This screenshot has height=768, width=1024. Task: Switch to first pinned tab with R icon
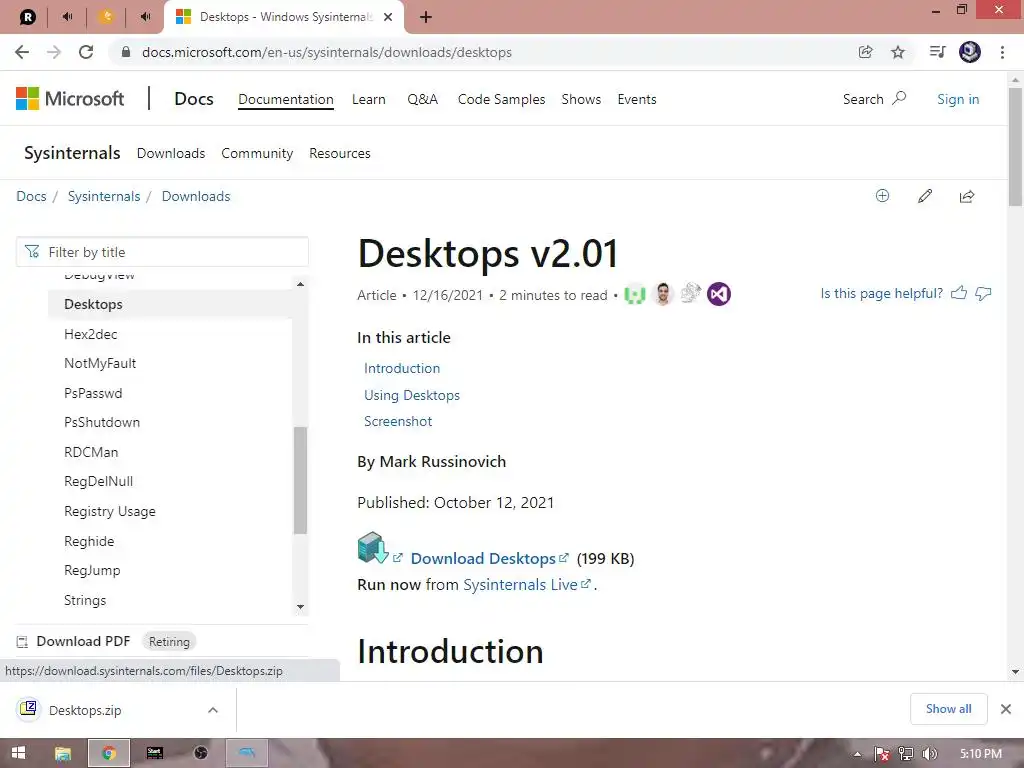[x=27, y=17]
